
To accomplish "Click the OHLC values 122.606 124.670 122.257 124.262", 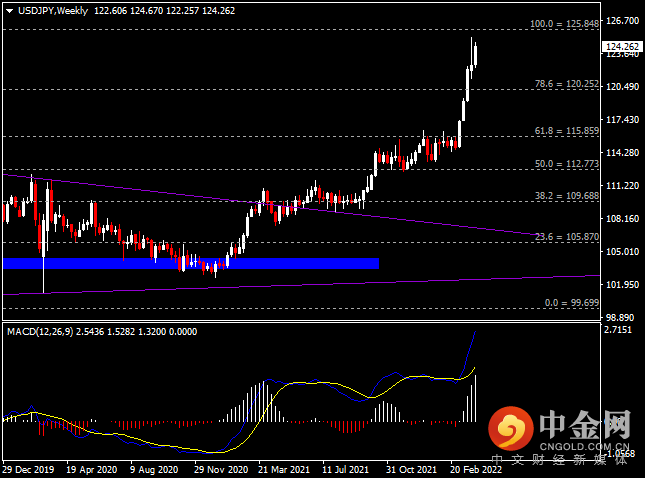I will click(x=165, y=11).
